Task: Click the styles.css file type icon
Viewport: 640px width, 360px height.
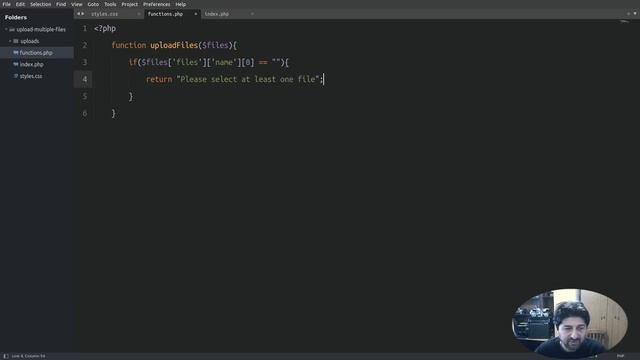Action: coord(16,76)
